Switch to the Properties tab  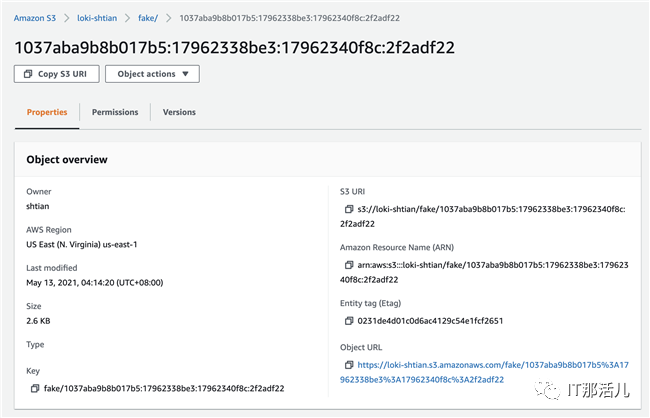pyautogui.click(x=48, y=112)
